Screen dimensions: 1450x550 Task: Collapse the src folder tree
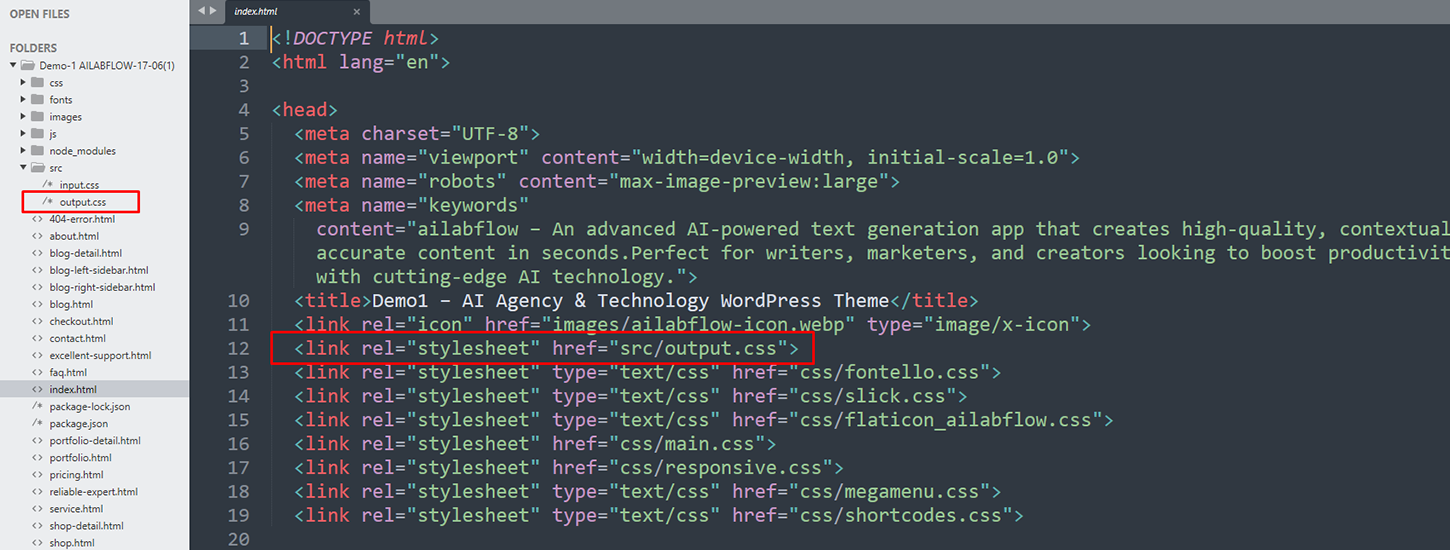23,168
